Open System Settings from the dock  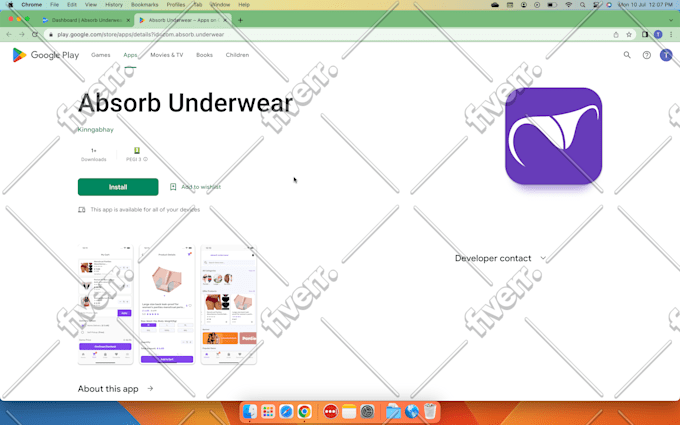pos(367,411)
